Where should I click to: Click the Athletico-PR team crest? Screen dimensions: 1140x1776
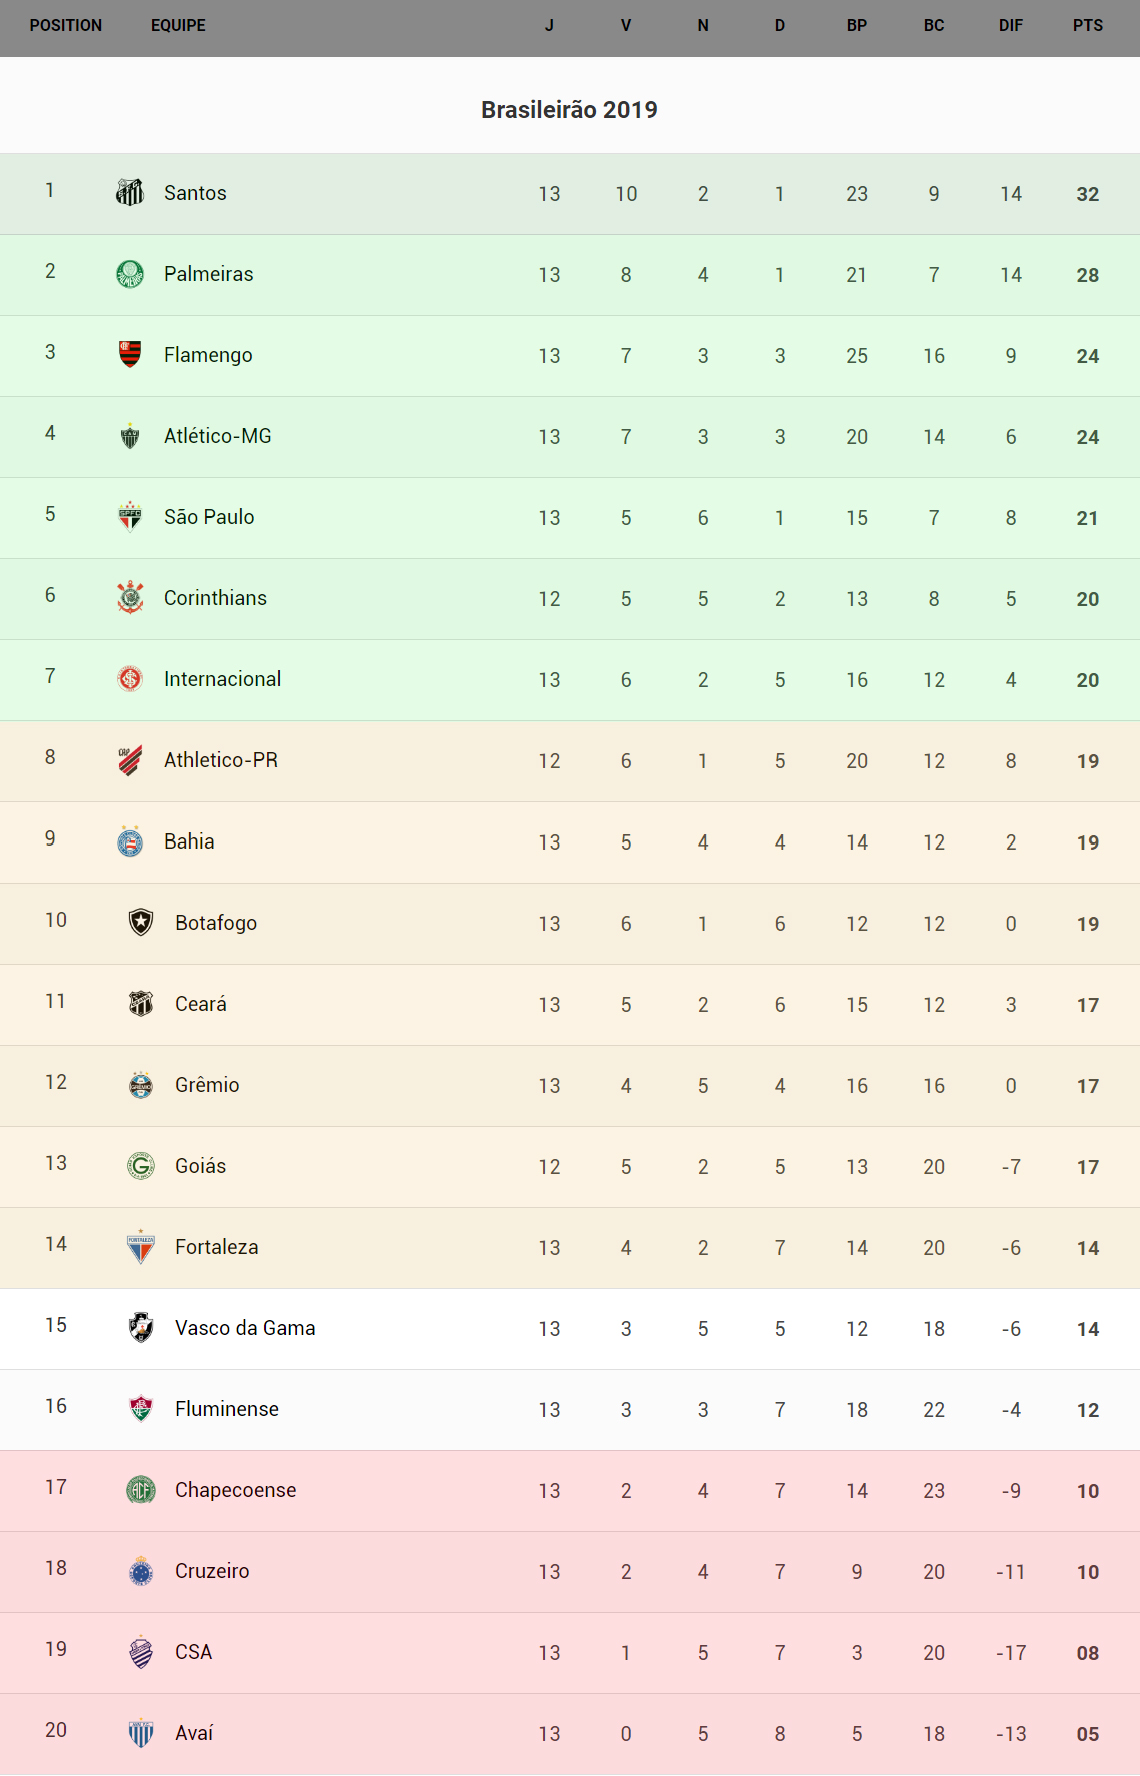pyautogui.click(x=130, y=760)
